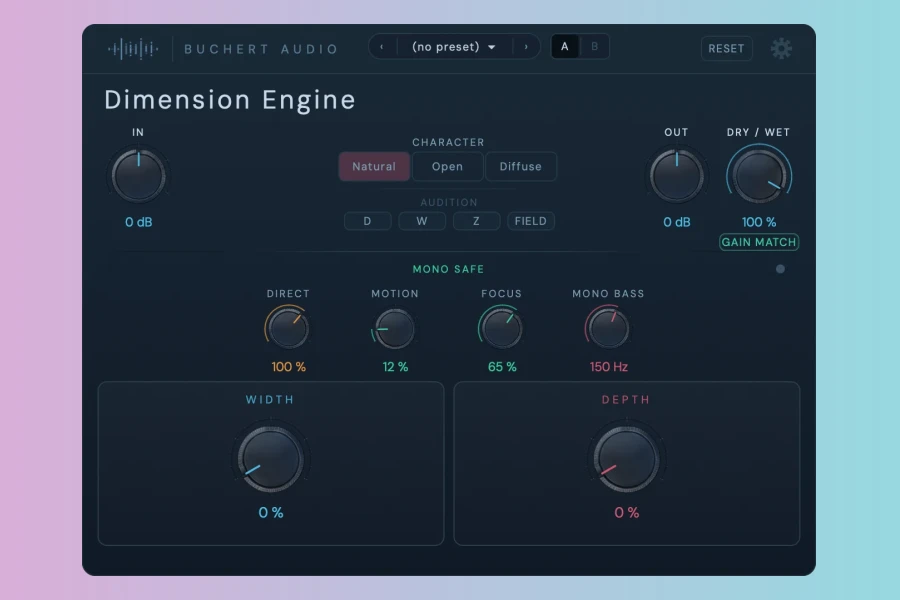Select the Open character mode

447,167
